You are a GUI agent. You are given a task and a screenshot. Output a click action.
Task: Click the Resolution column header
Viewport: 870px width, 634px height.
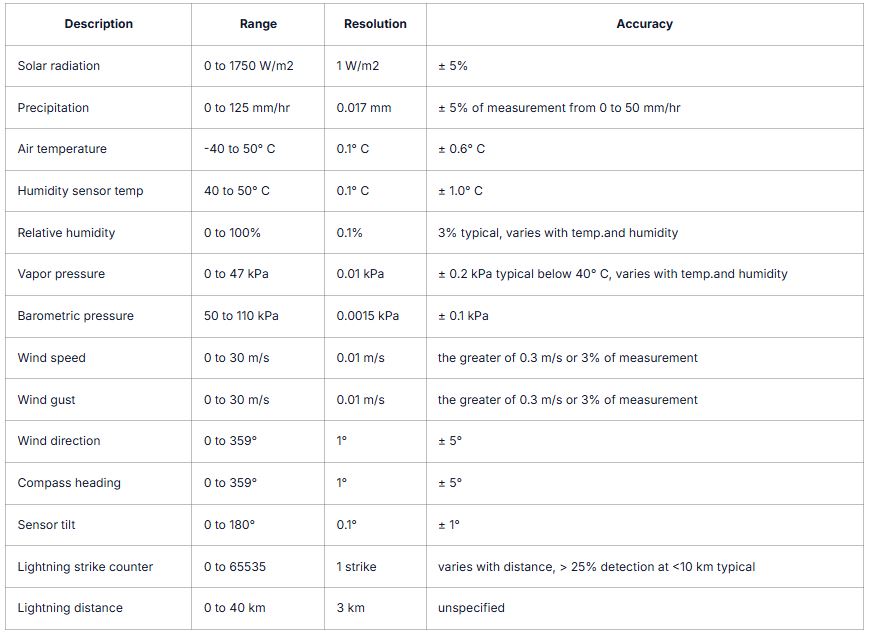point(375,24)
